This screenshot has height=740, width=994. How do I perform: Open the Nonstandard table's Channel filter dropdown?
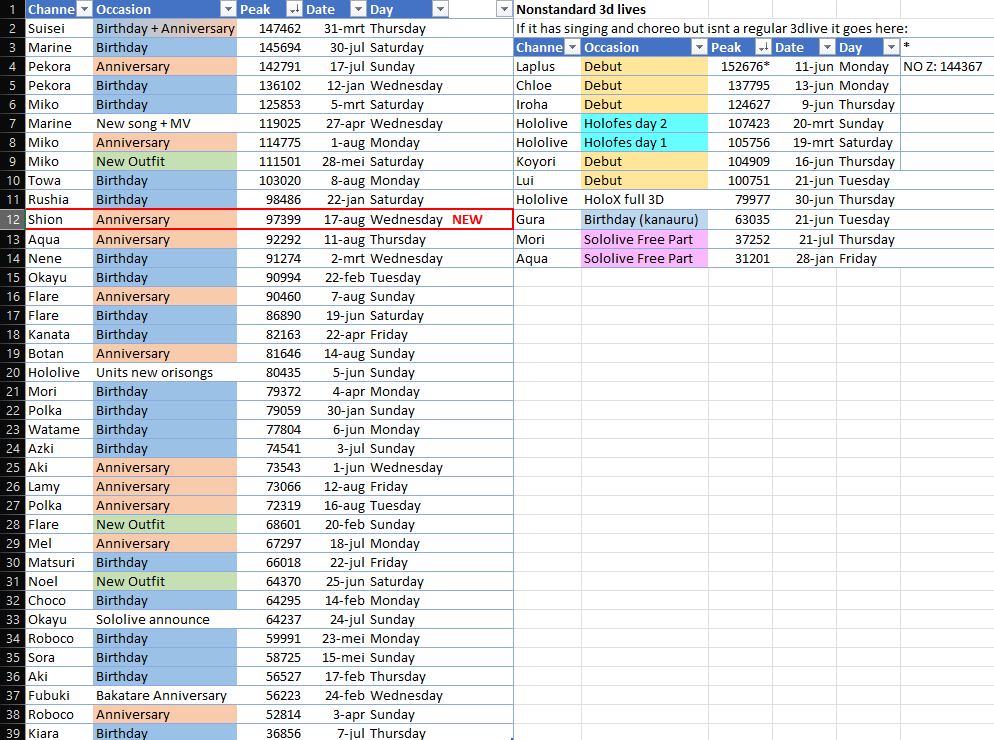click(x=572, y=47)
